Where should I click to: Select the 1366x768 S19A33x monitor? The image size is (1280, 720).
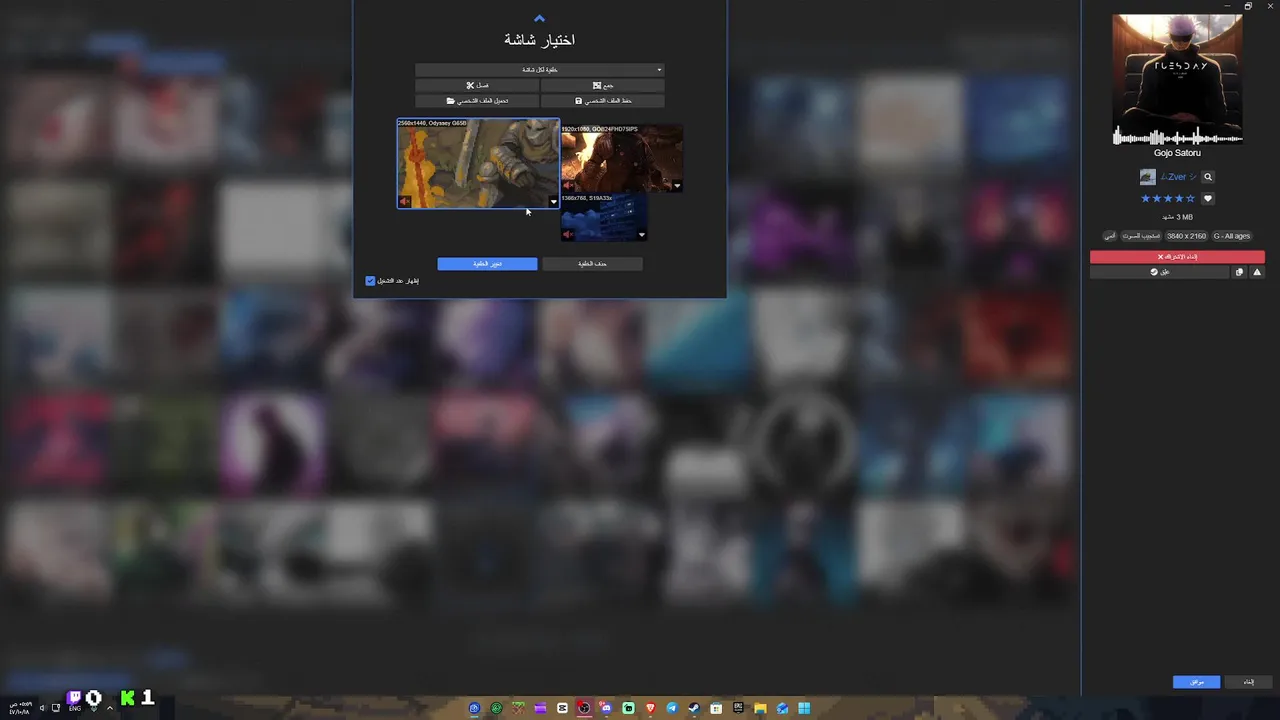(x=604, y=218)
